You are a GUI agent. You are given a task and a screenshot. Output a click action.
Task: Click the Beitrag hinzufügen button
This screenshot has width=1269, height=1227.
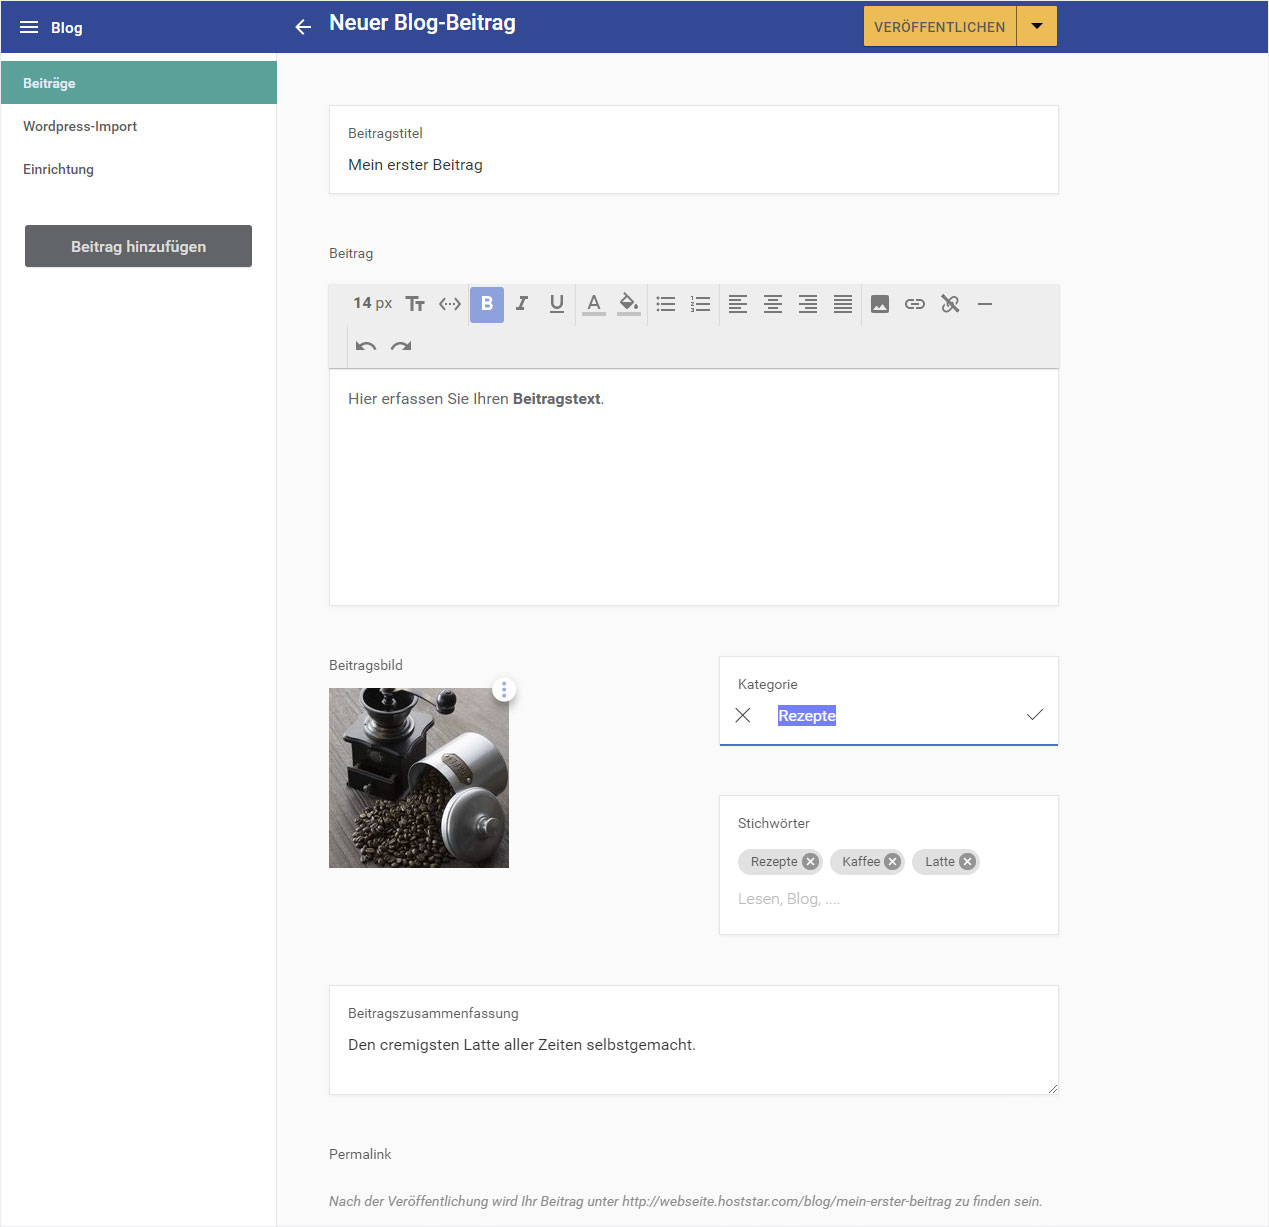point(138,246)
